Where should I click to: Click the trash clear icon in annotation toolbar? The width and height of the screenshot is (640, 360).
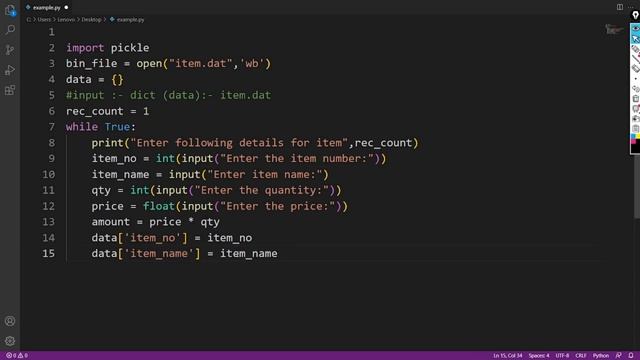pyautogui.click(x=636, y=99)
